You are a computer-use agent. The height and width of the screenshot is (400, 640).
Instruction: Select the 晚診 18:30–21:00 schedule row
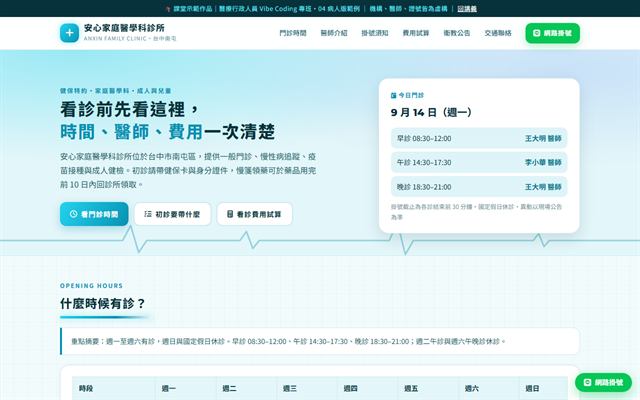pos(479,187)
